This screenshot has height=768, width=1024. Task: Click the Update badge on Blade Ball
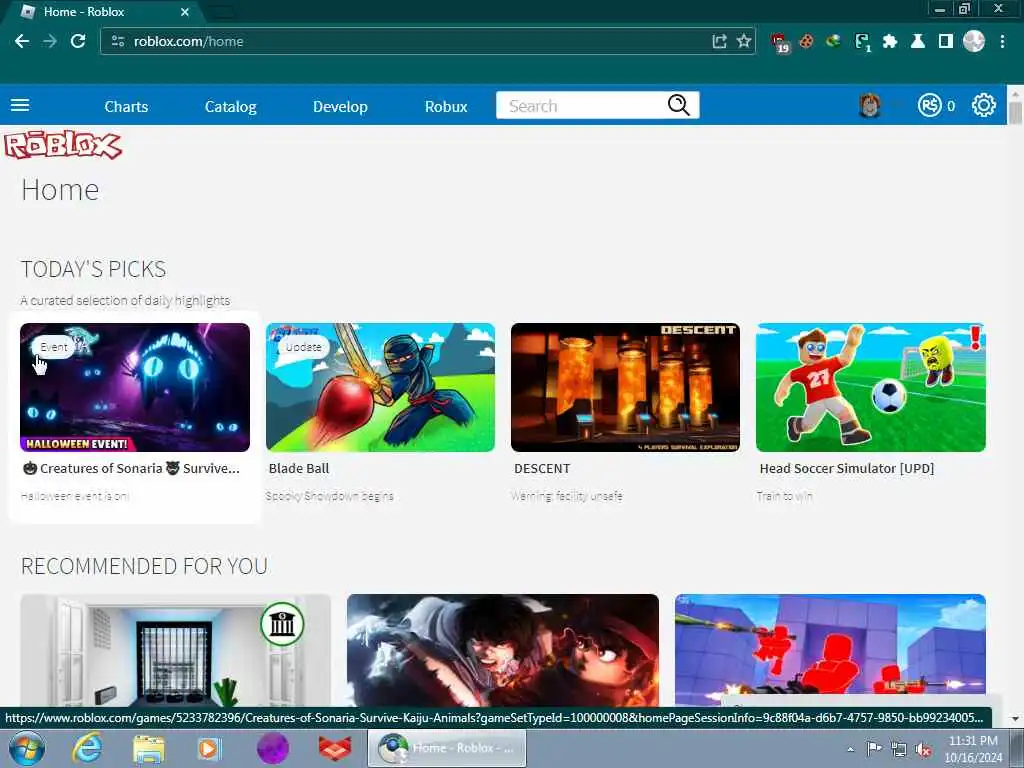(303, 347)
